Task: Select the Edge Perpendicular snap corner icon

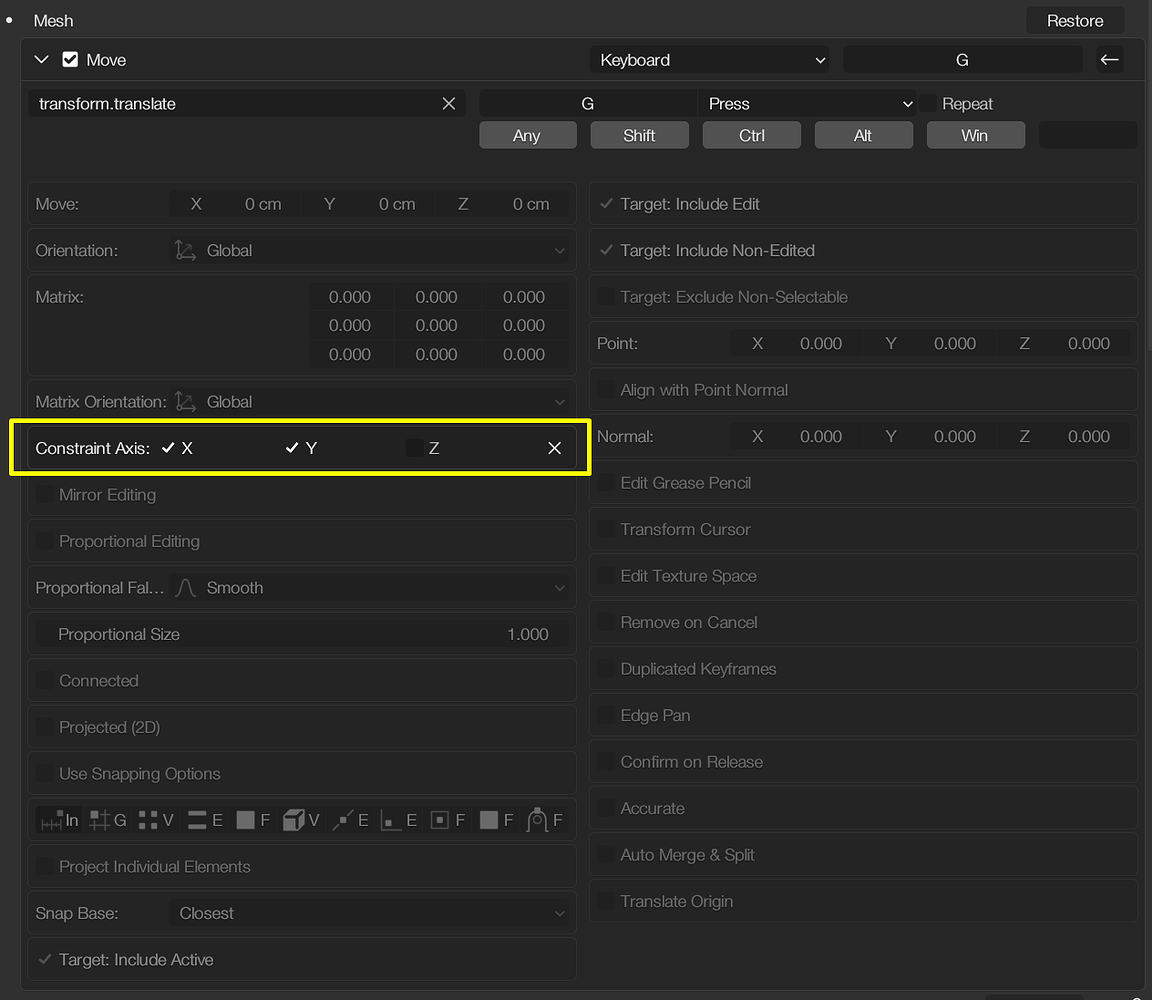Action: click(391, 820)
